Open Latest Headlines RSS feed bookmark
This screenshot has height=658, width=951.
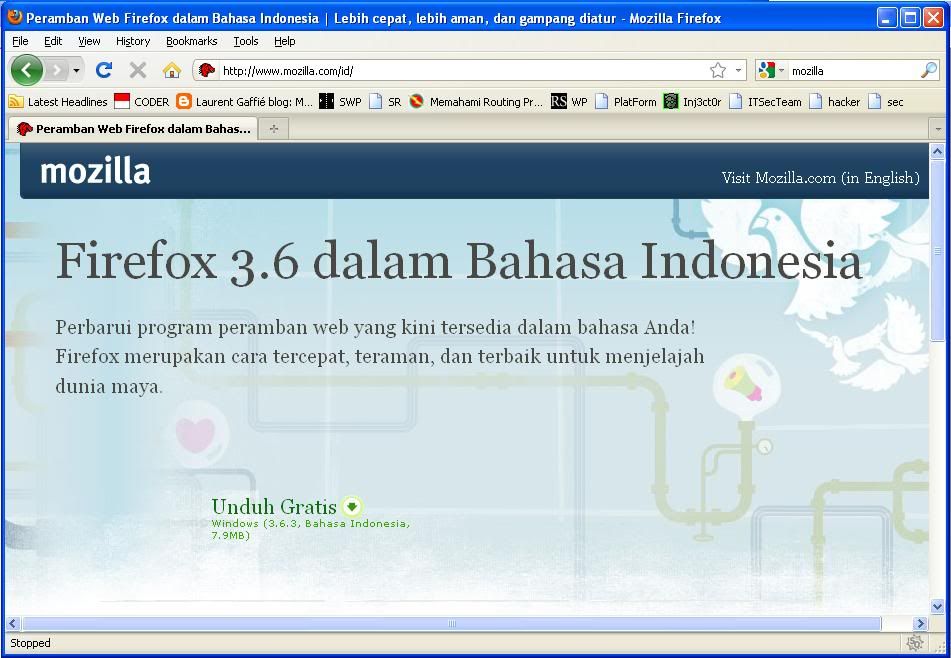[58, 102]
